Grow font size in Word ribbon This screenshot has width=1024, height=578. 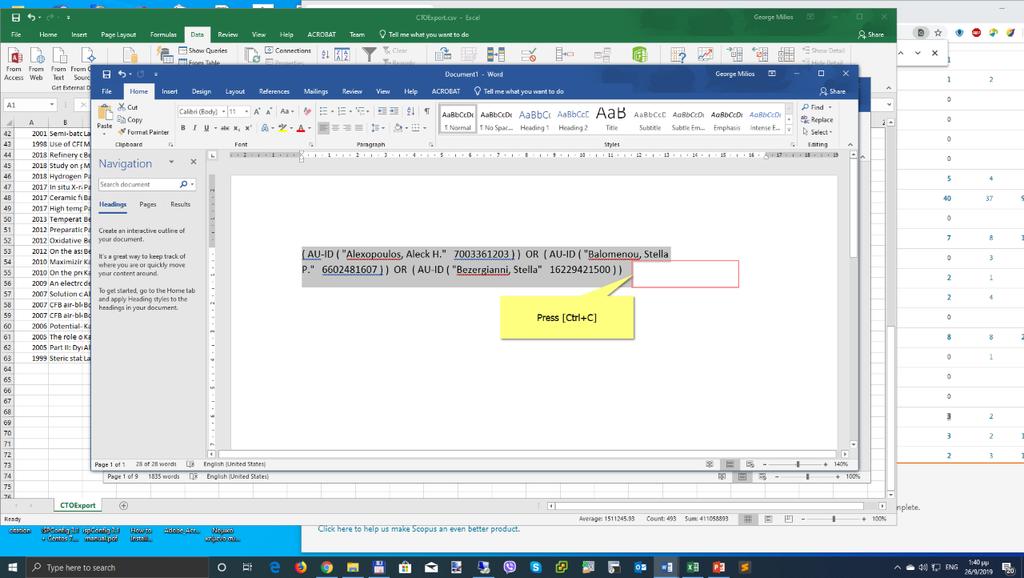pos(257,112)
